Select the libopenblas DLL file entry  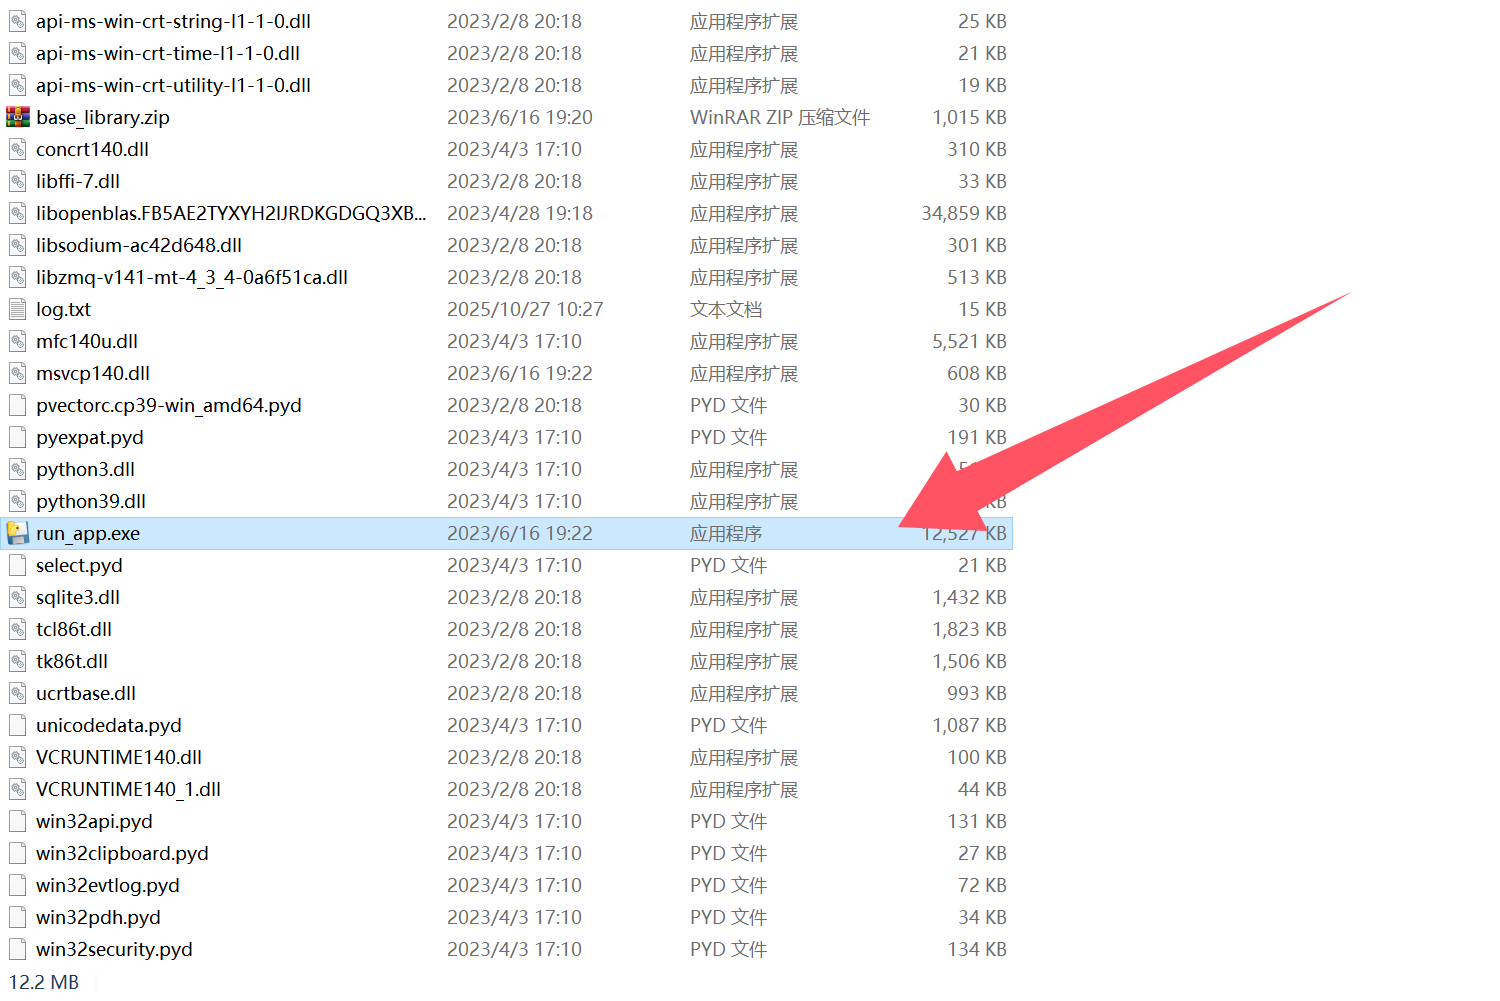tap(230, 213)
